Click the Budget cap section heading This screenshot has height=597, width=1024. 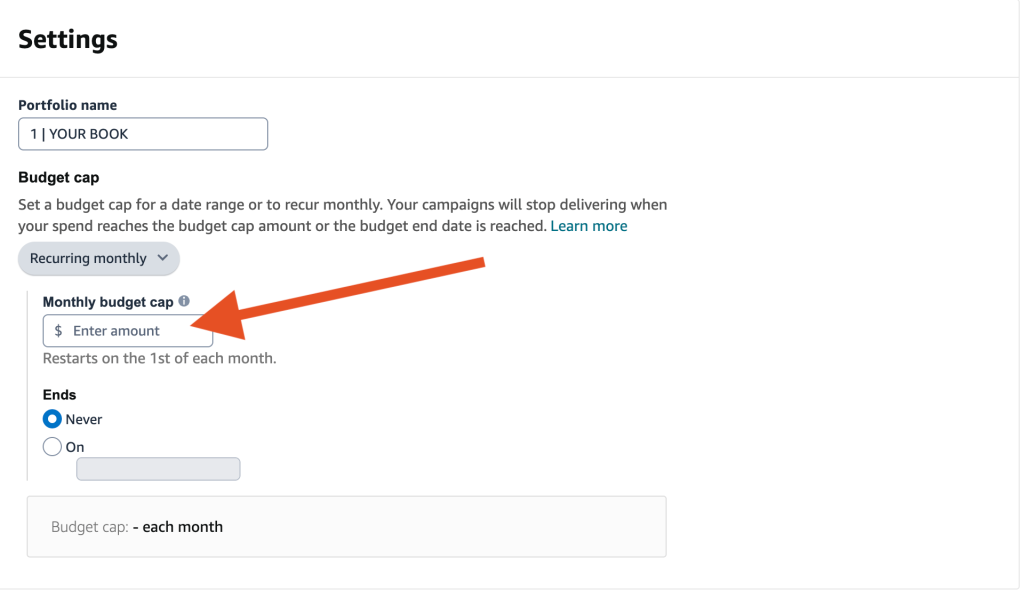point(59,178)
